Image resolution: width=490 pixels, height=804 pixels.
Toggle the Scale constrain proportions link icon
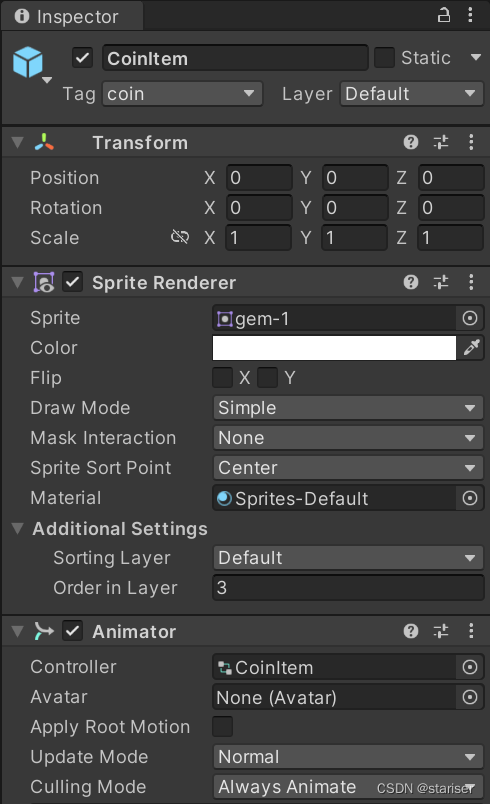click(x=180, y=237)
